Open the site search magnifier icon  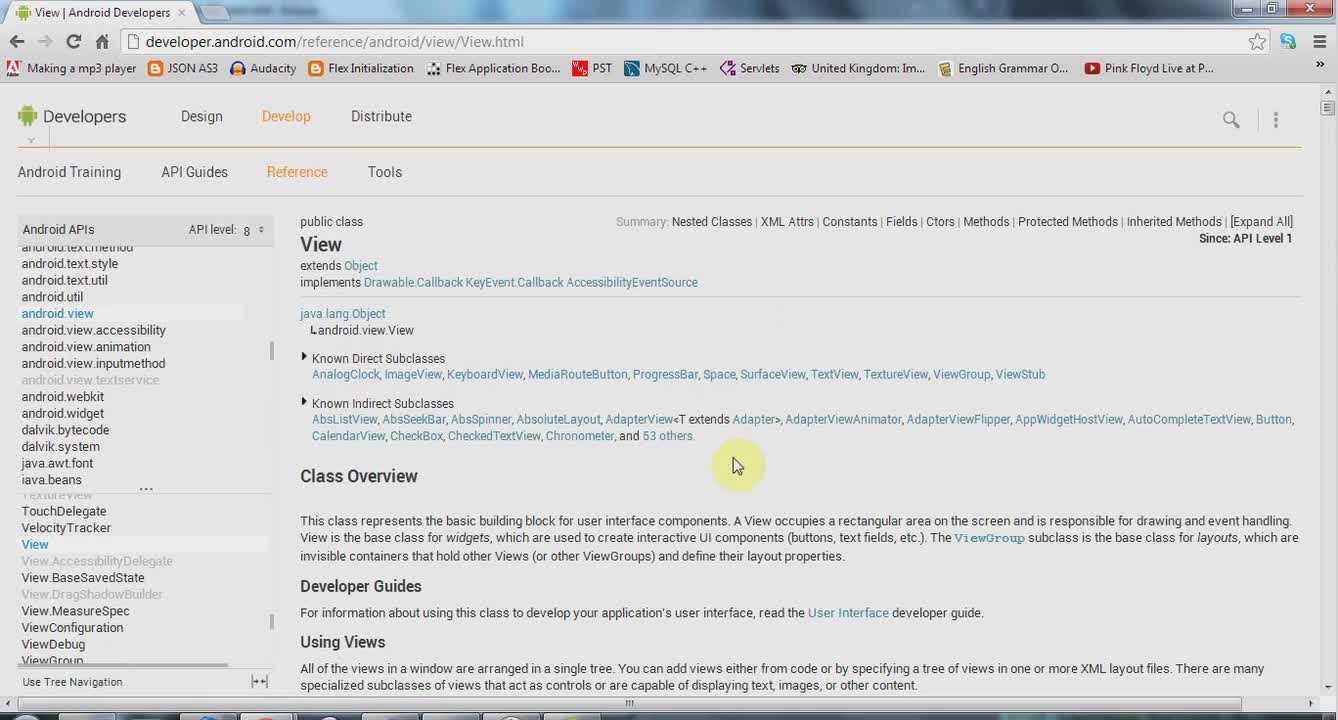[x=1231, y=120]
